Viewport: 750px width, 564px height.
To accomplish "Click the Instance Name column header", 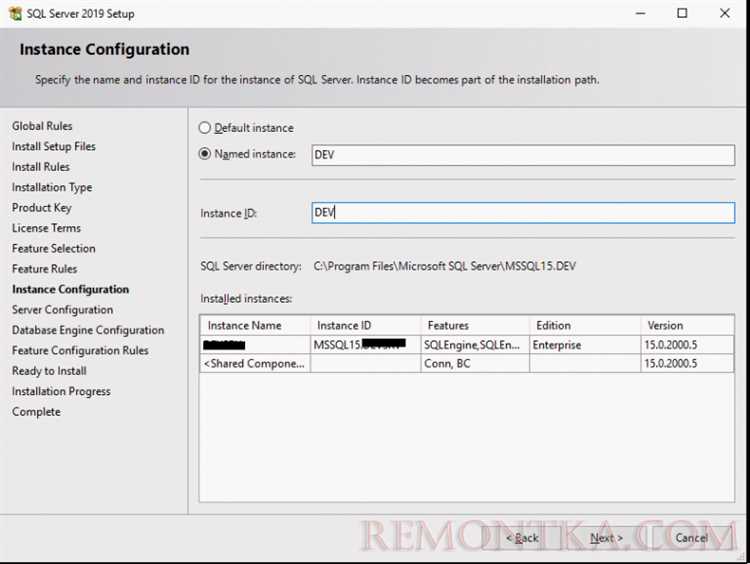I will tap(255, 325).
